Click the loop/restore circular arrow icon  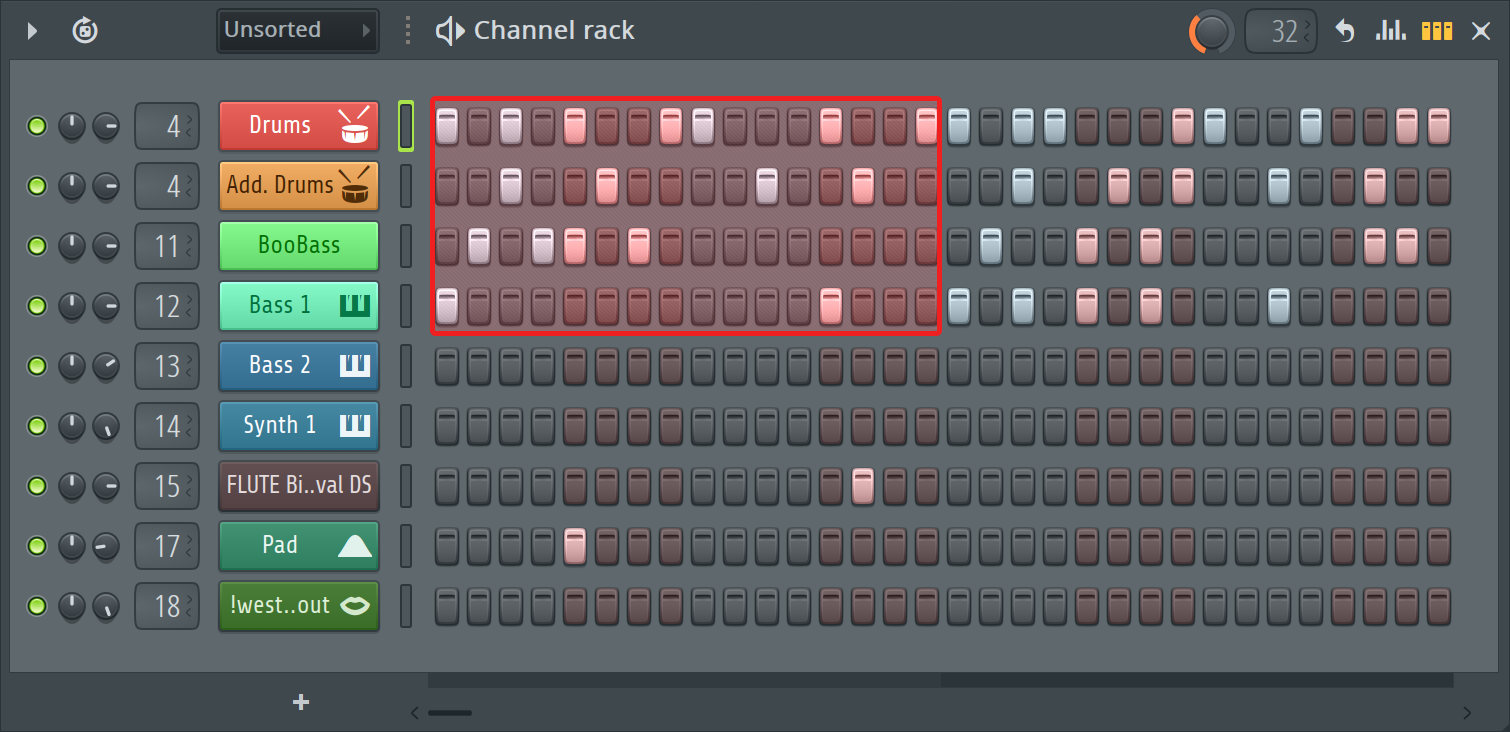85,31
